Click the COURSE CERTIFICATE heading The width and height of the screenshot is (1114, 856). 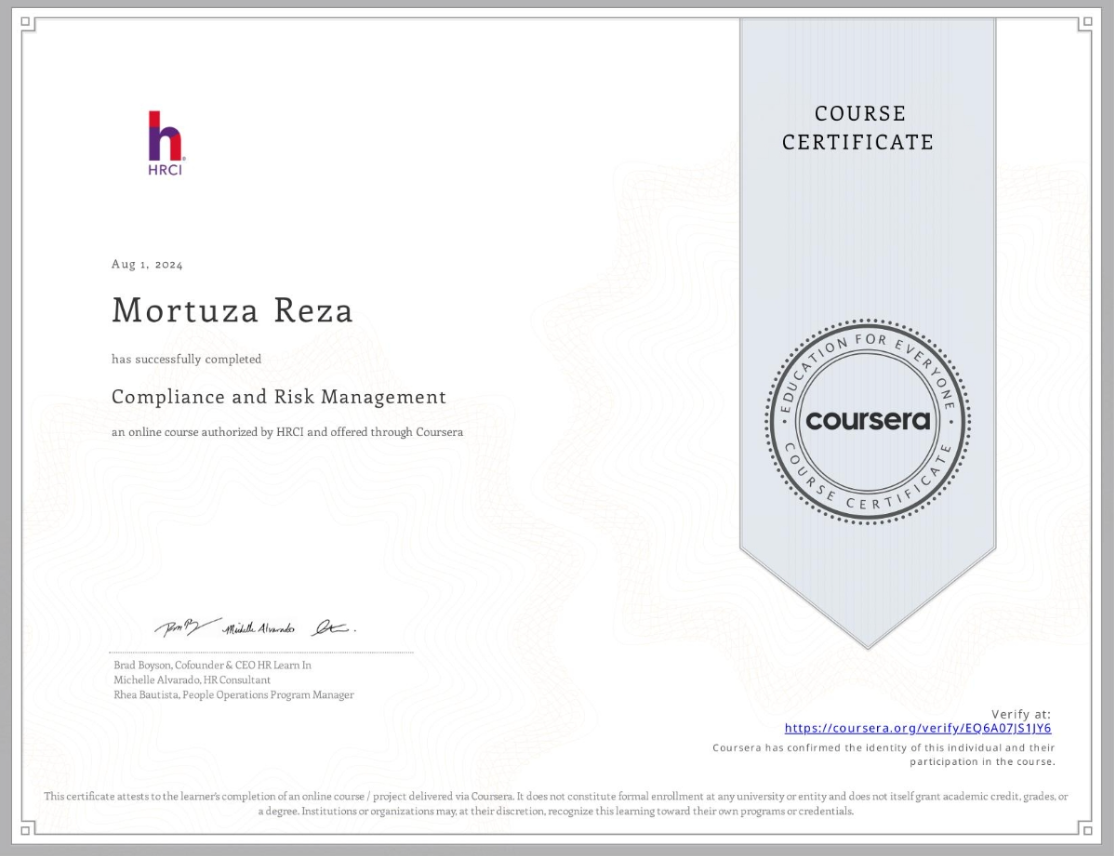(858, 128)
